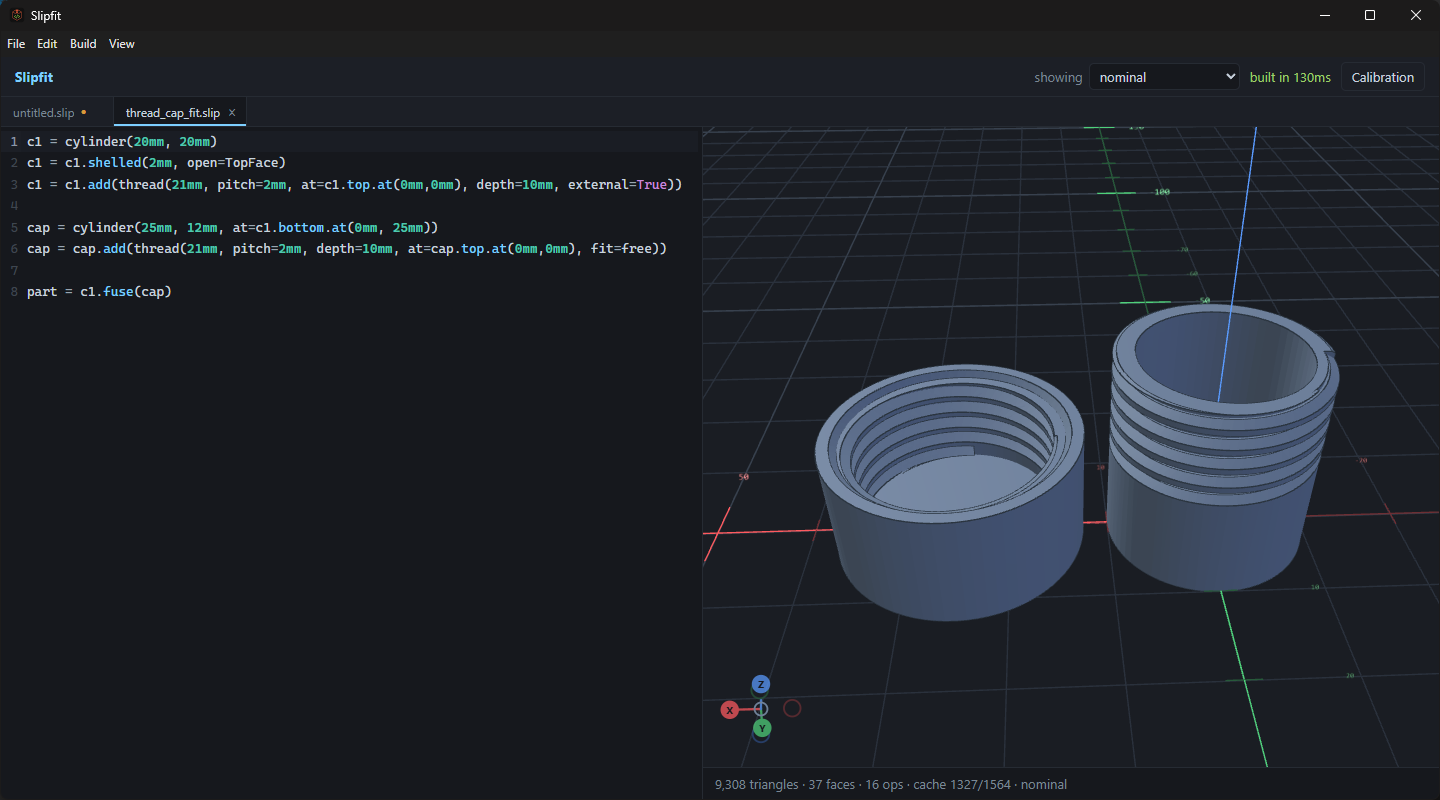Close the thread_cap_fit.slip tab
Viewport: 1440px width, 800px height.
pyautogui.click(x=232, y=113)
